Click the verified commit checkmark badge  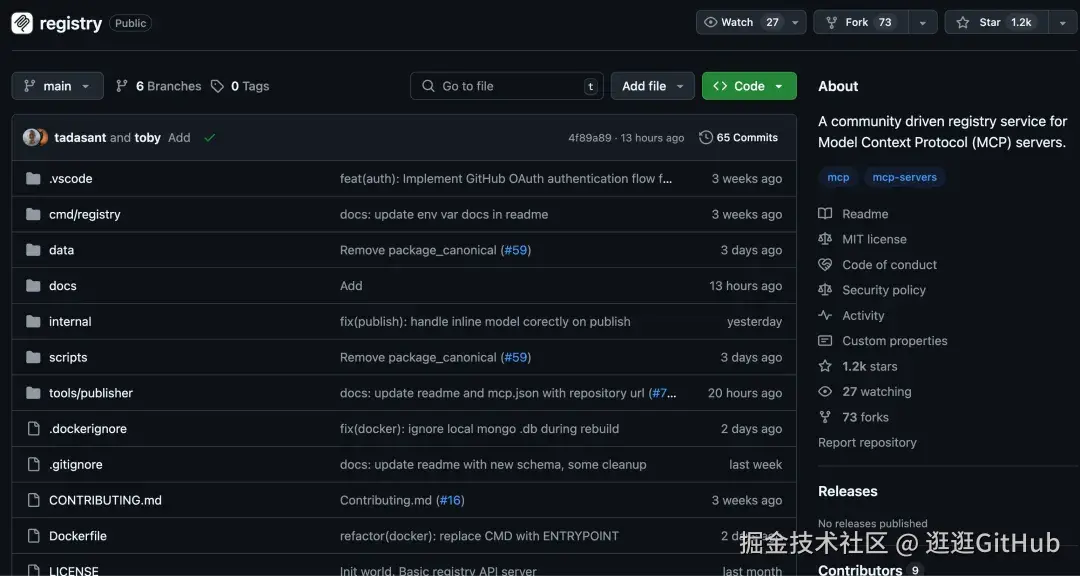pos(209,137)
